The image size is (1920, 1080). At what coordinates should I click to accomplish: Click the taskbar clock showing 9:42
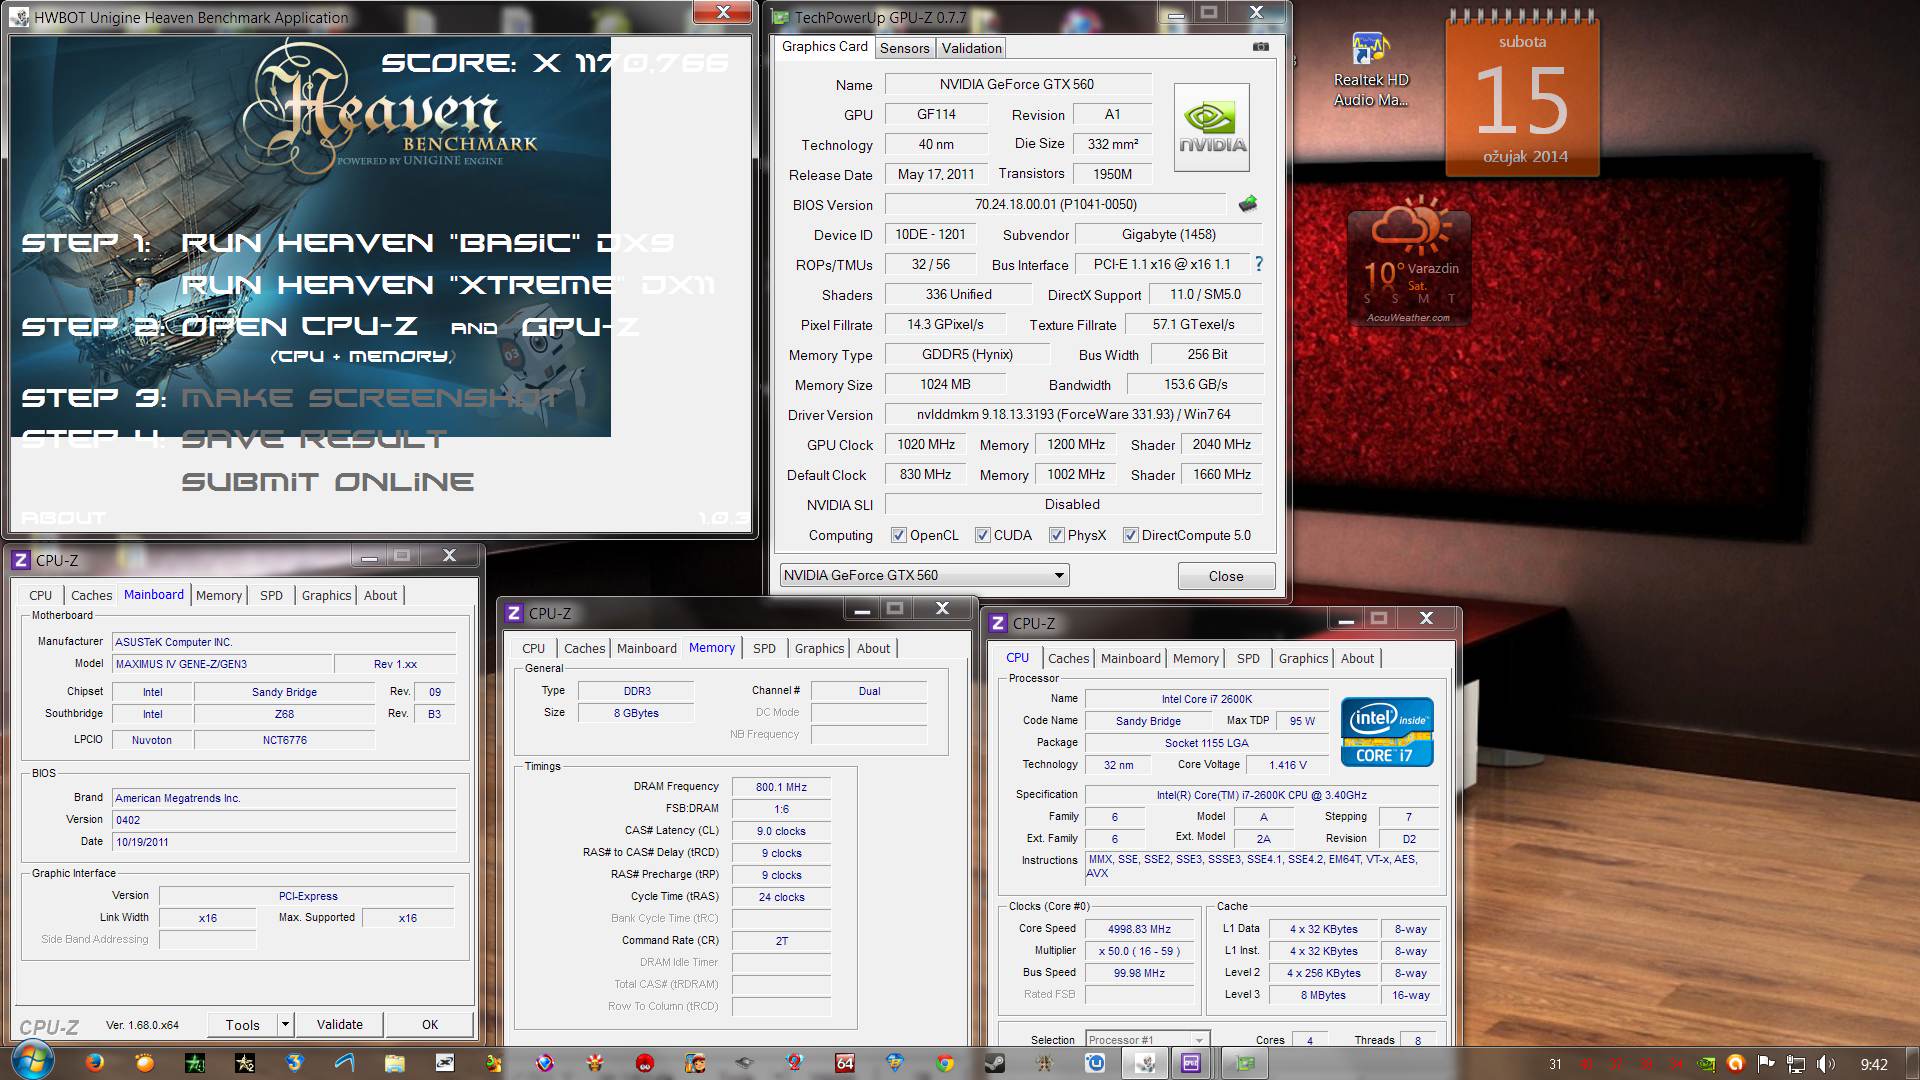point(1874,1063)
